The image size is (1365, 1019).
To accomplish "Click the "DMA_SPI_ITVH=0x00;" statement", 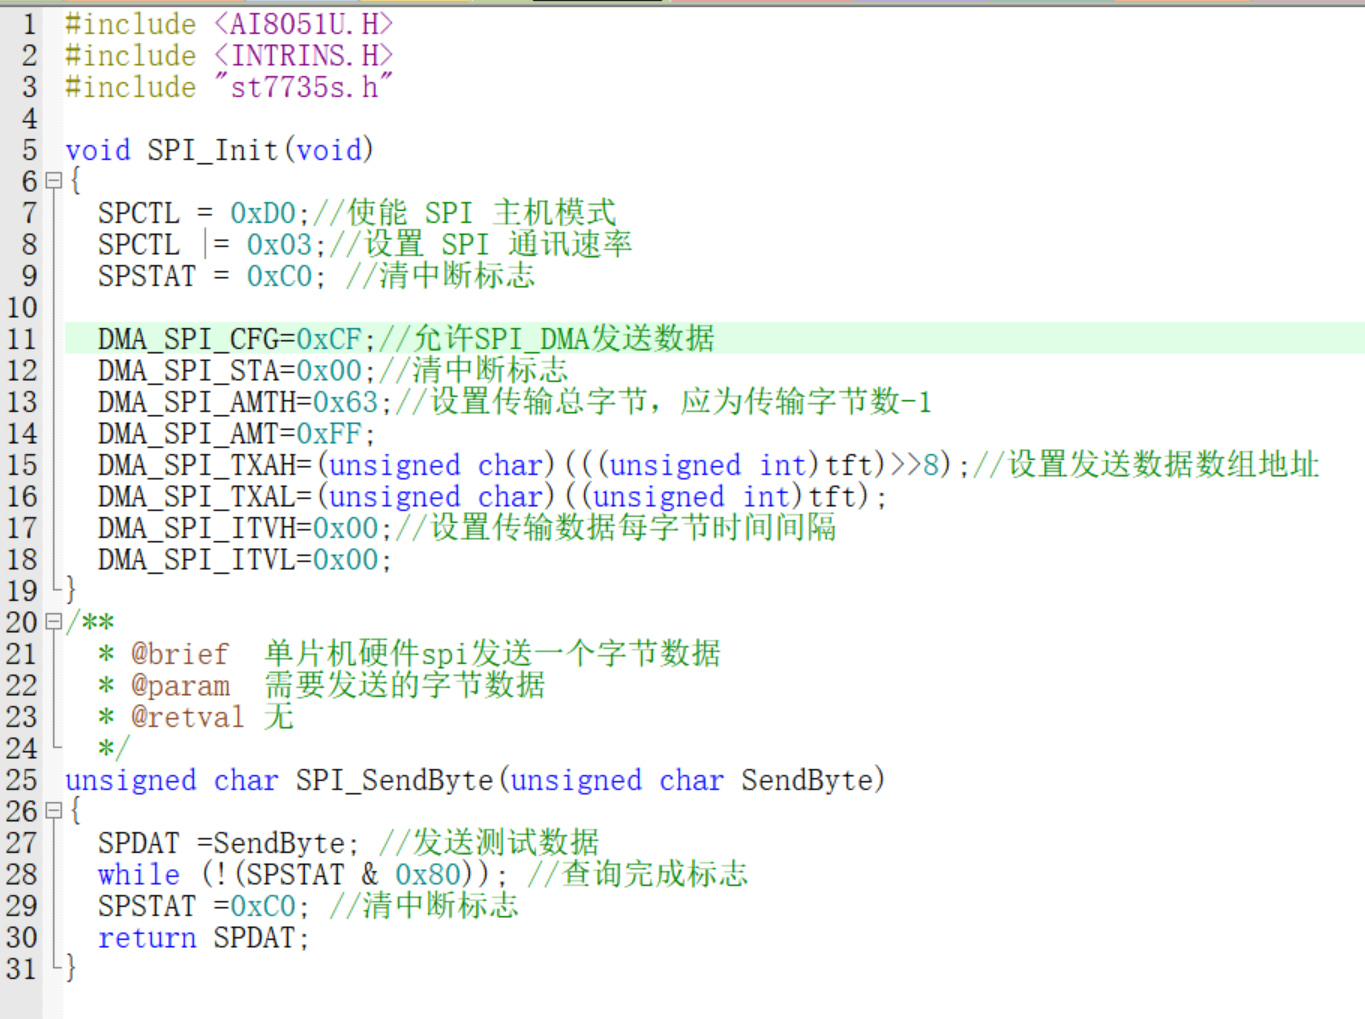I will pos(244,528).
